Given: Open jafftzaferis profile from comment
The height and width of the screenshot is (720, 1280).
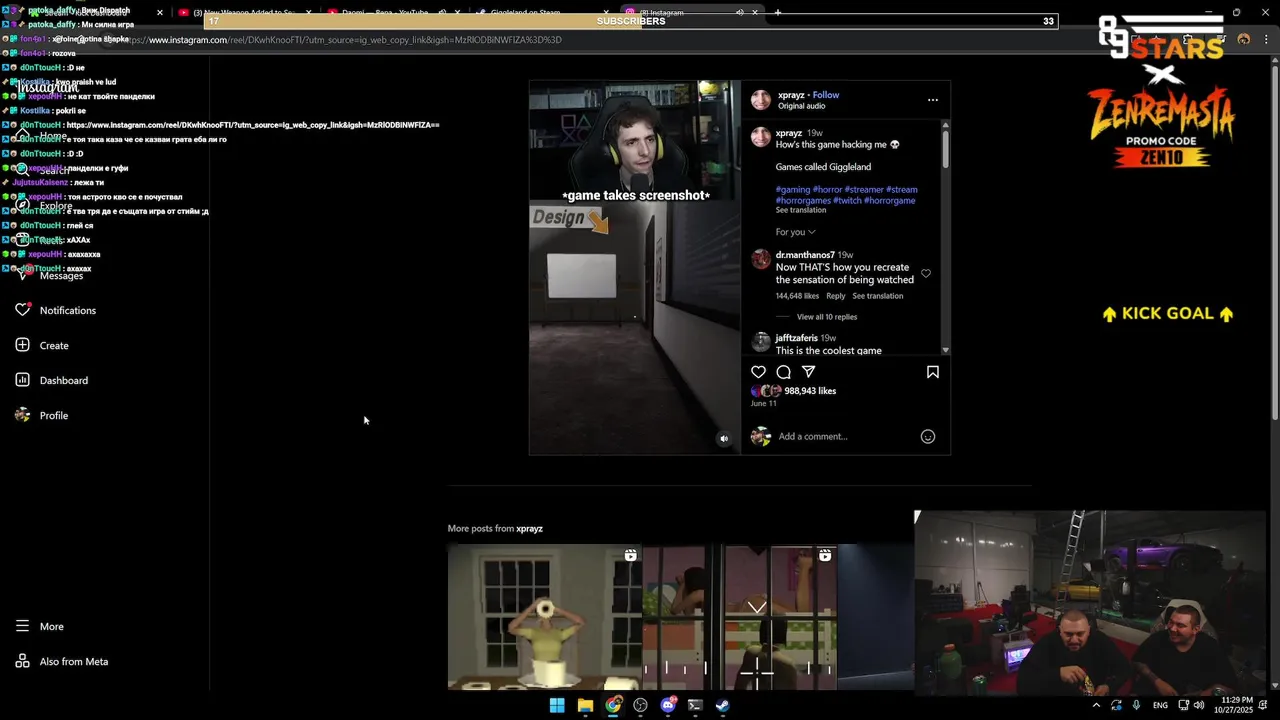Looking at the screenshot, I should coord(797,338).
